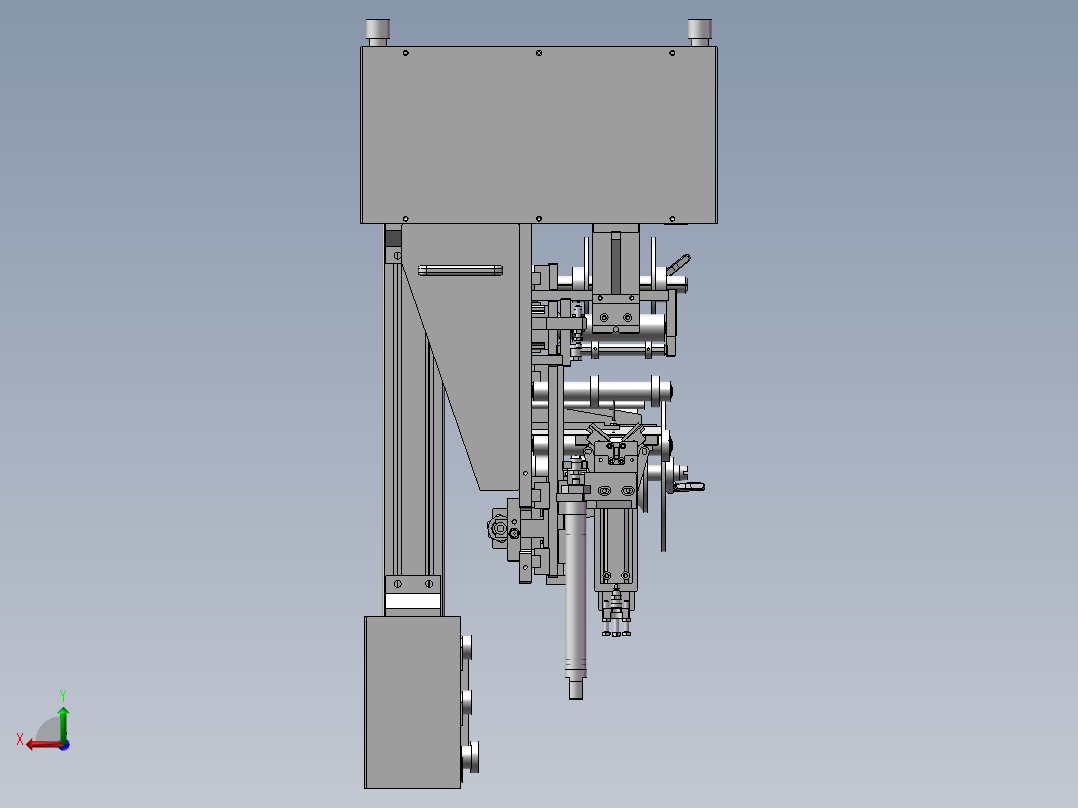The height and width of the screenshot is (808, 1078).
Task: Select the wide horizontal roller in the middle
Action: pyautogui.click(x=602, y=392)
